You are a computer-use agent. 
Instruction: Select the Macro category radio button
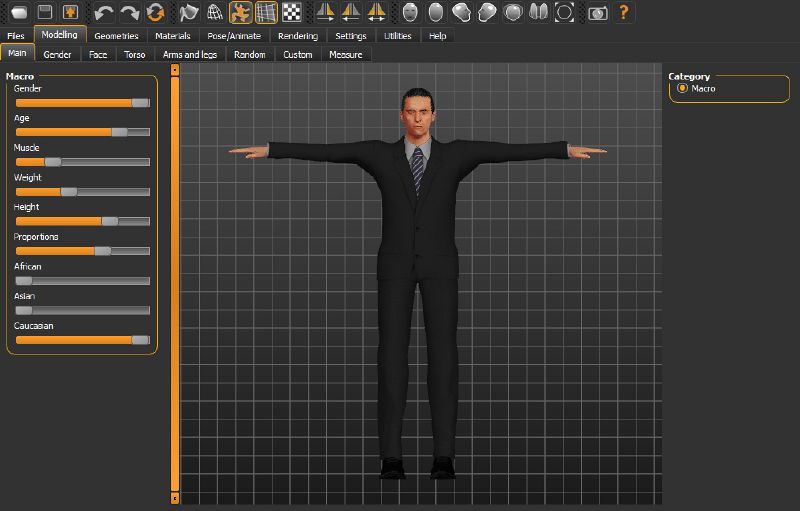(682, 89)
